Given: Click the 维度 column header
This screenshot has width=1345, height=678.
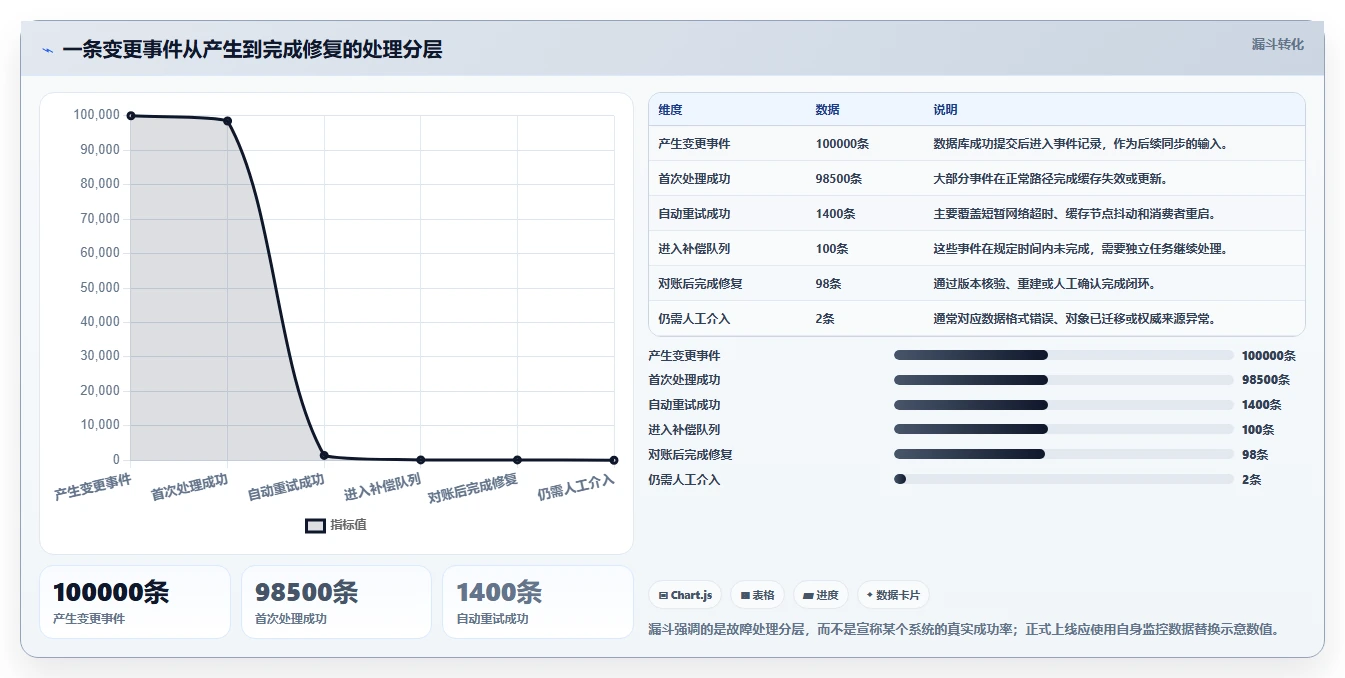Looking at the screenshot, I should (670, 109).
